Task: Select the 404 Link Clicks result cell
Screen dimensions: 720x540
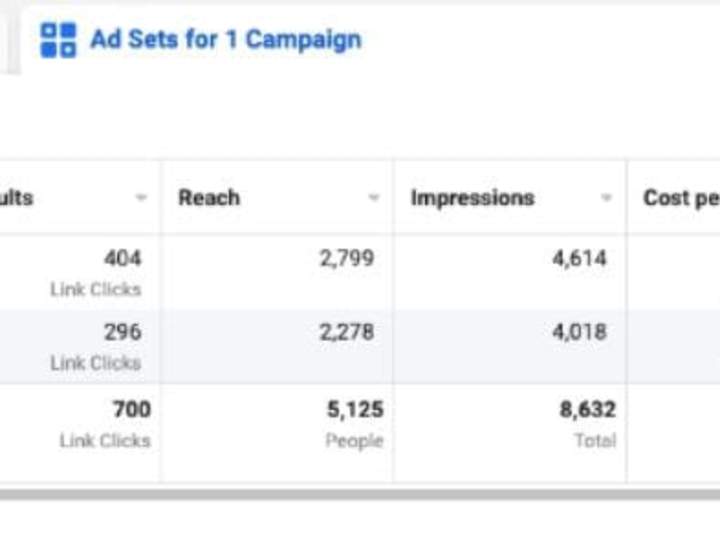Action: tap(80, 273)
